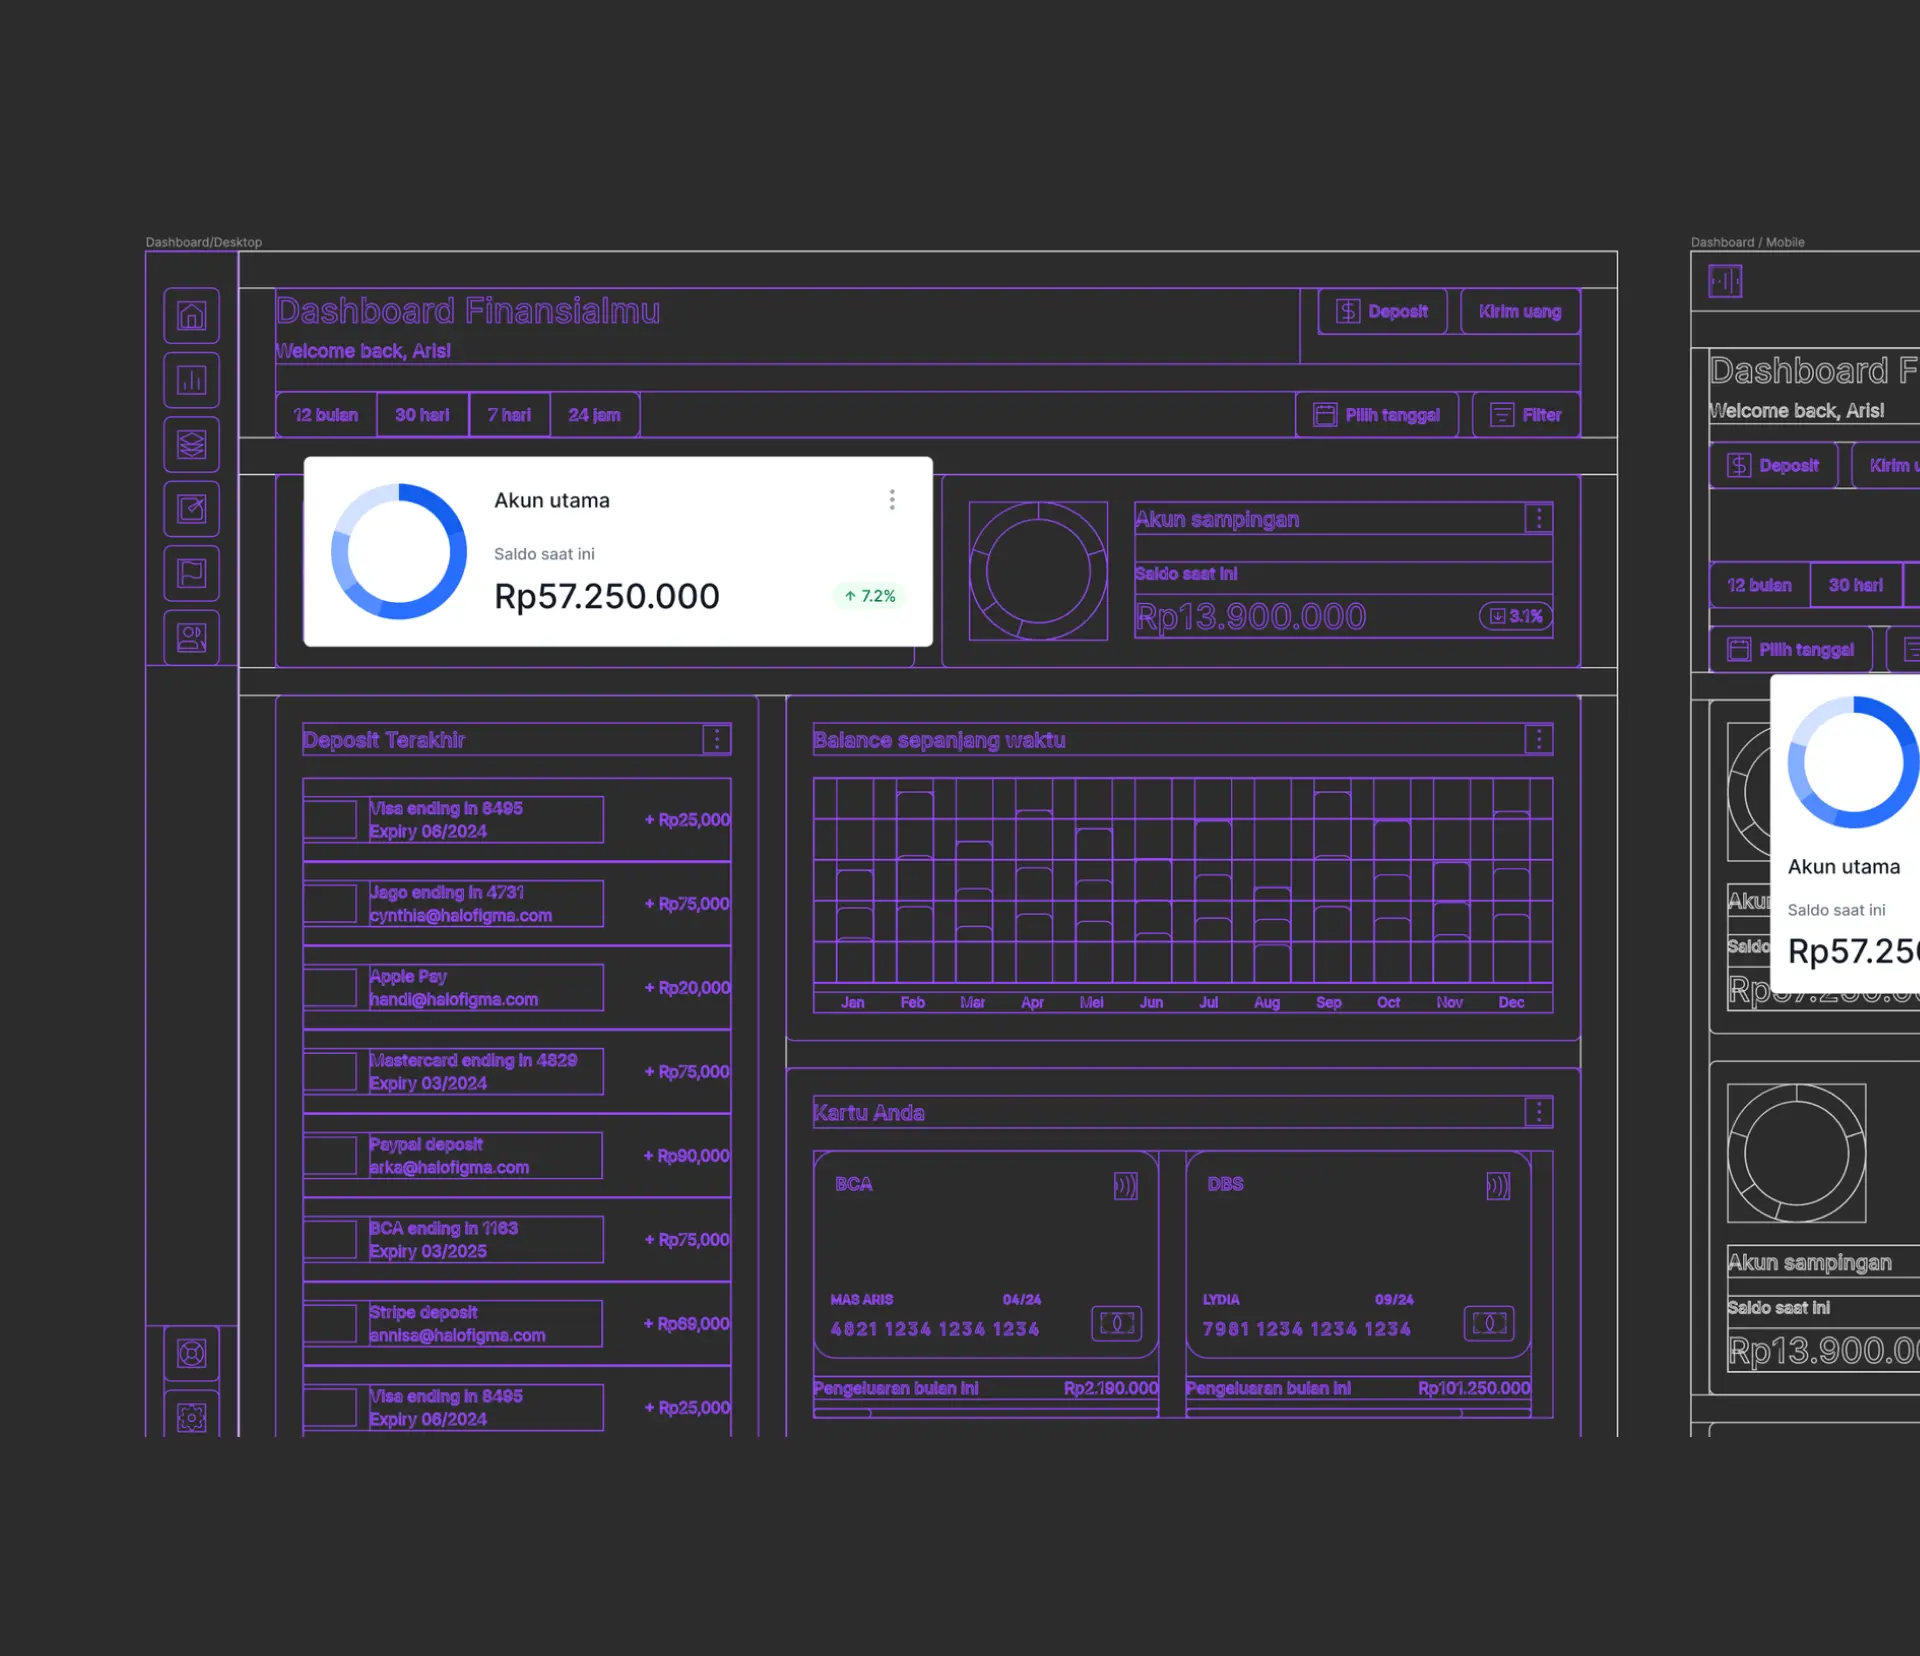Click the users icon in sidebar
Viewport: 1920px width, 1656px height.
191,637
